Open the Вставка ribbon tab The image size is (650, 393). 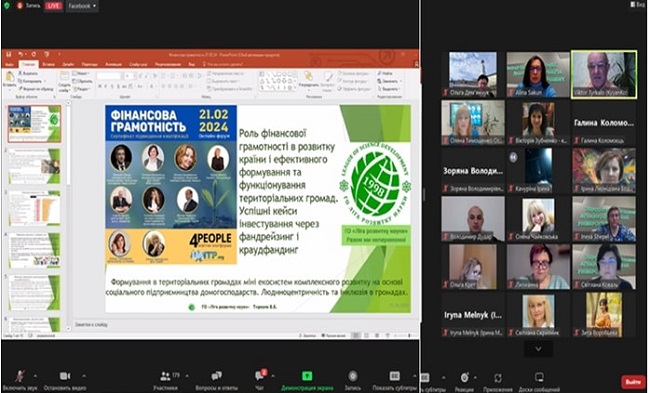click(49, 64)
